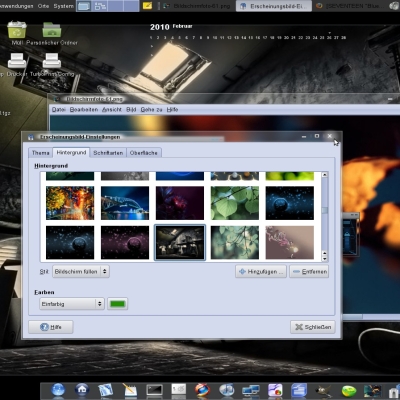Launch GIMP from the dock
This screenshot has height=400, width=400.
coord(323,390)
